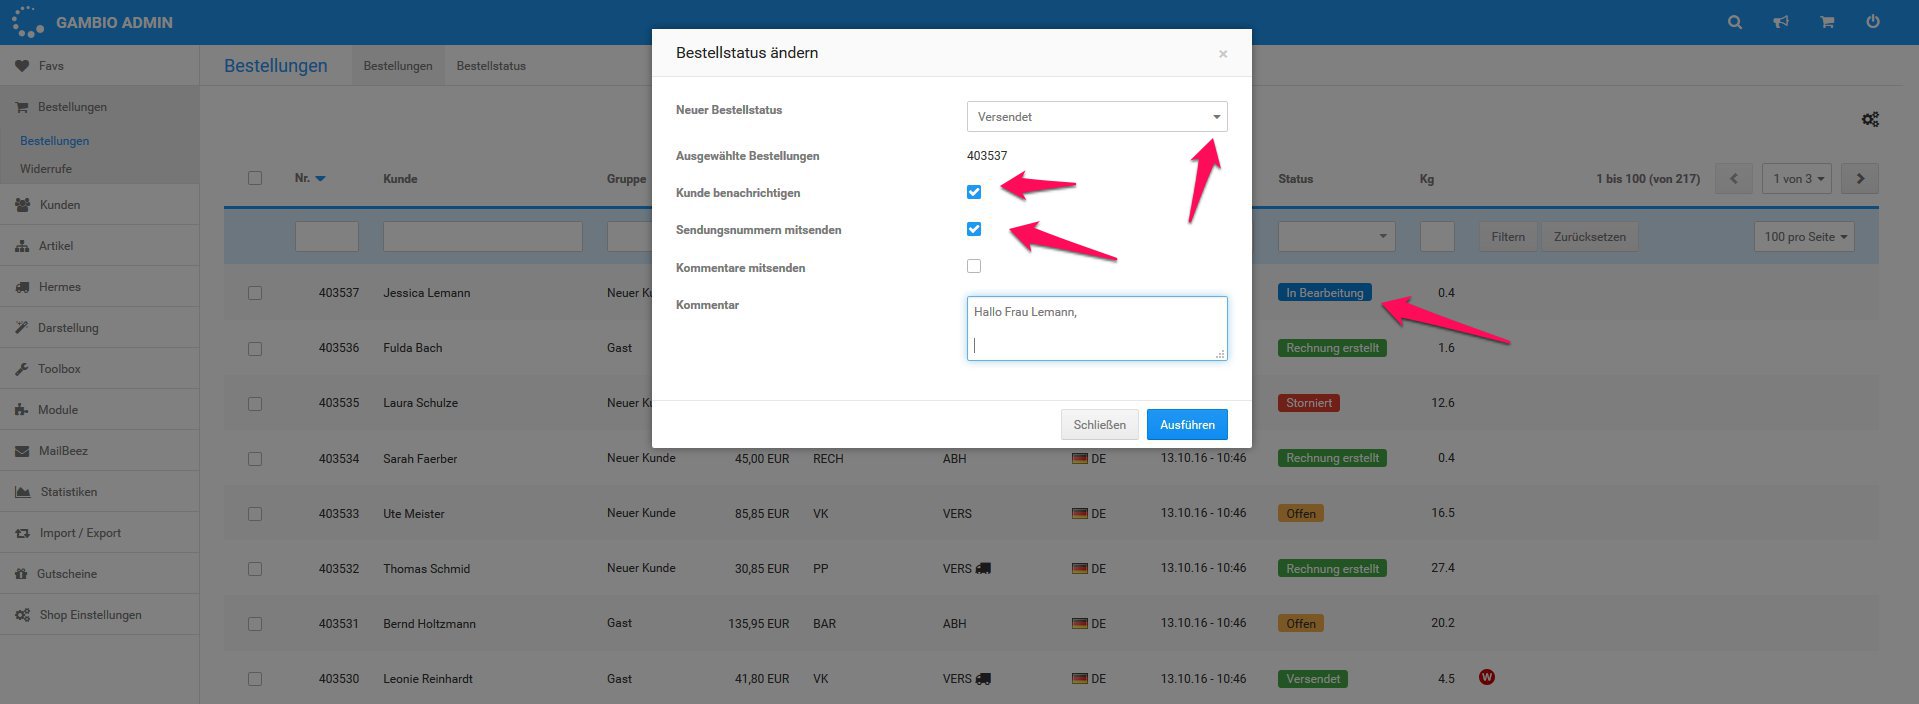Viewport: 1919px width, 704px height.
Task: Enable Kommentare mitsenden checkbox
Action: click(x=974, y=266)
